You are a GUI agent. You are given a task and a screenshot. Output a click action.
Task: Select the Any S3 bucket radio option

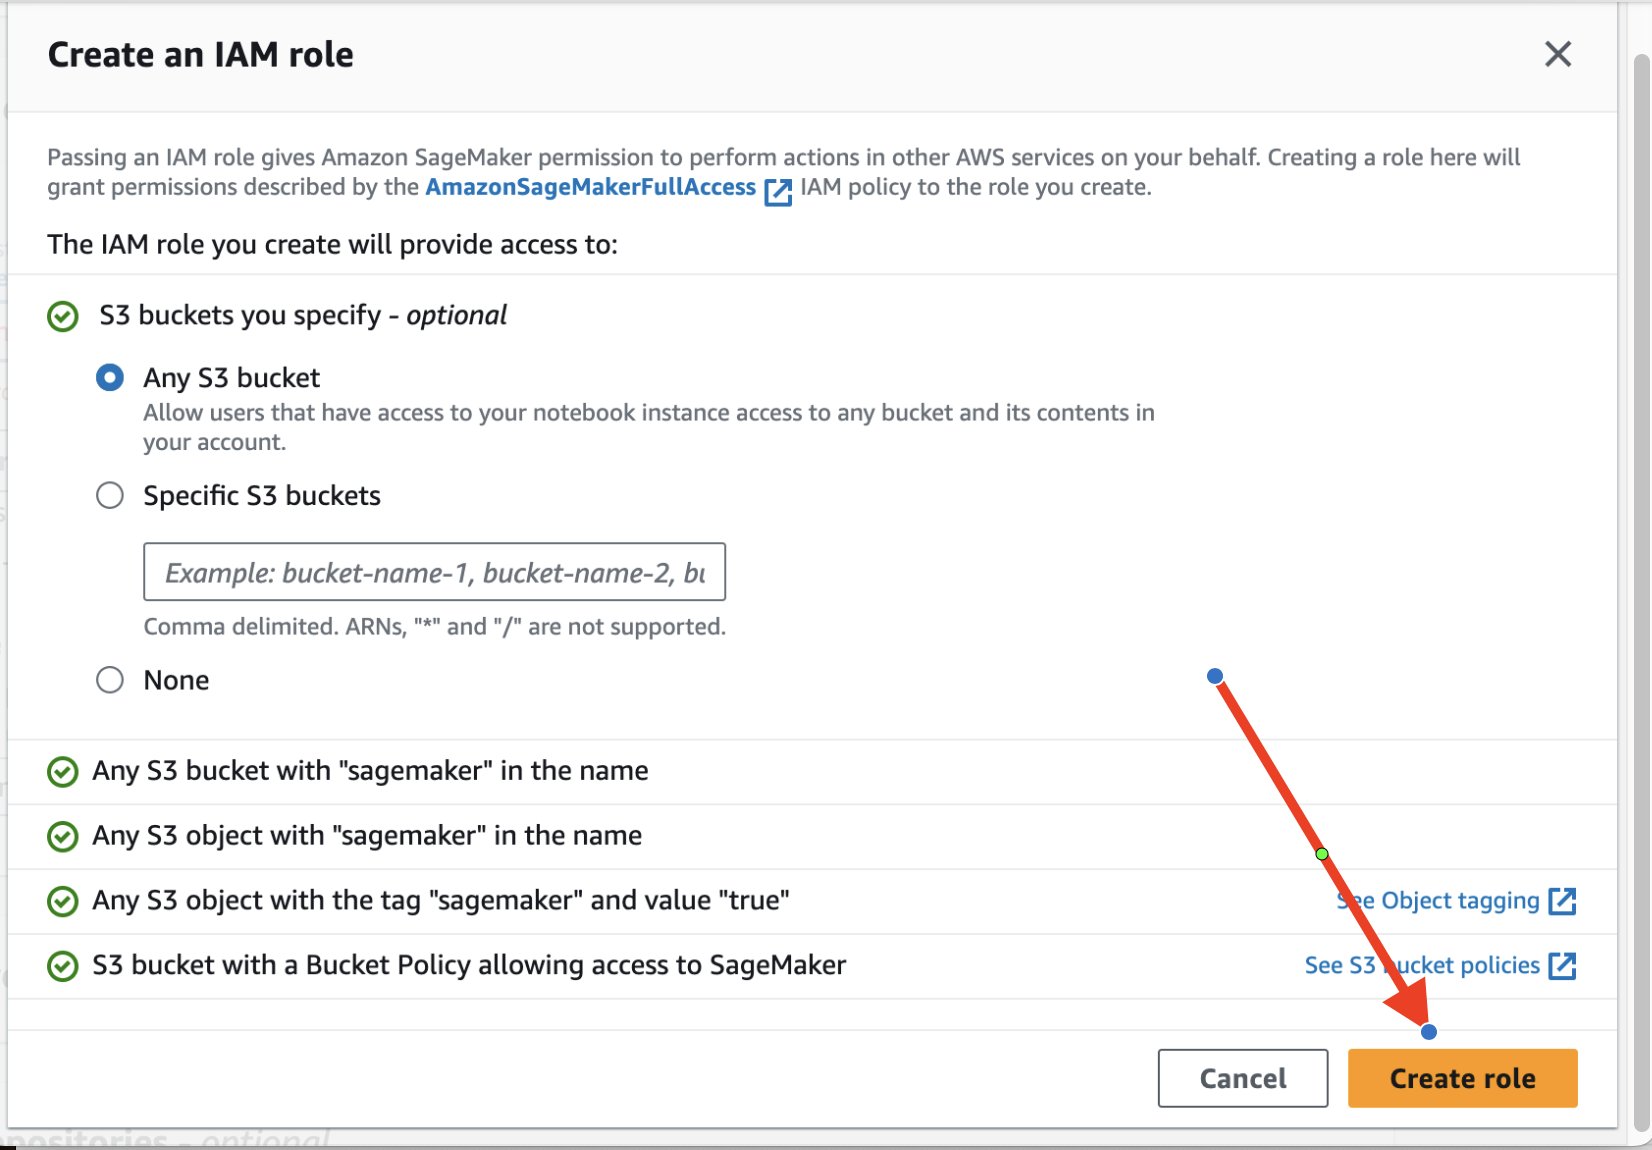pos(110,378)
